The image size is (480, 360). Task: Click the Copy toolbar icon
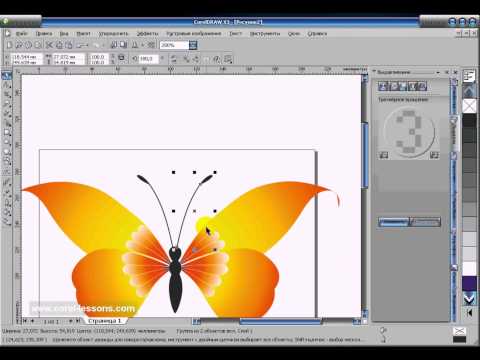[x=59, y=45]
